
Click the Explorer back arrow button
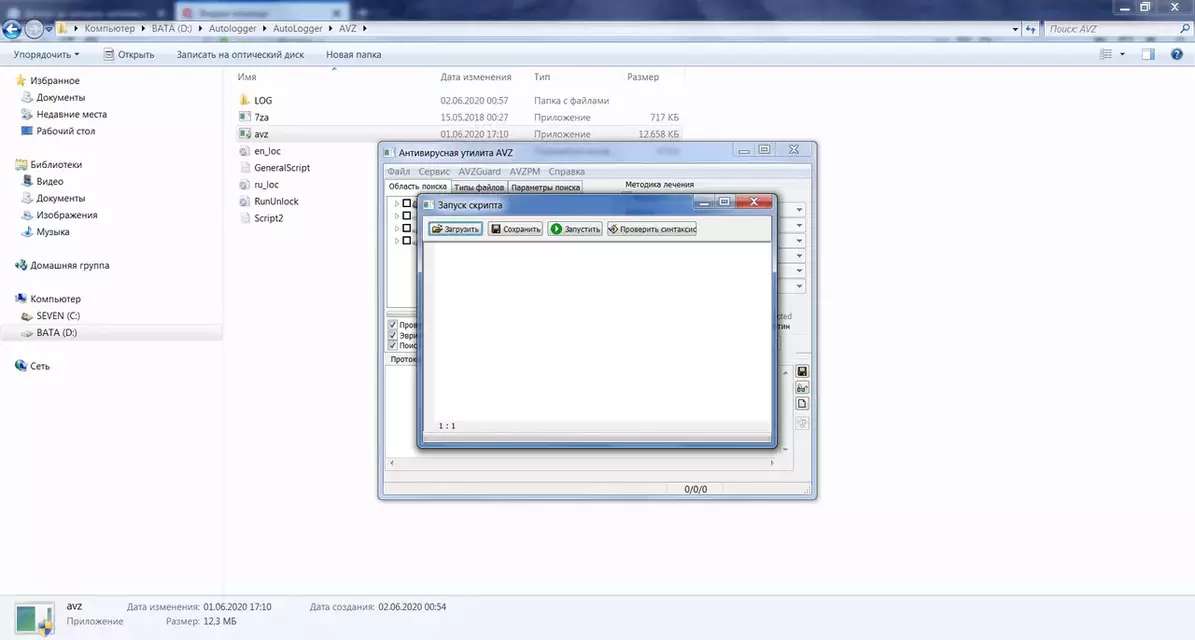click(12, 29)
